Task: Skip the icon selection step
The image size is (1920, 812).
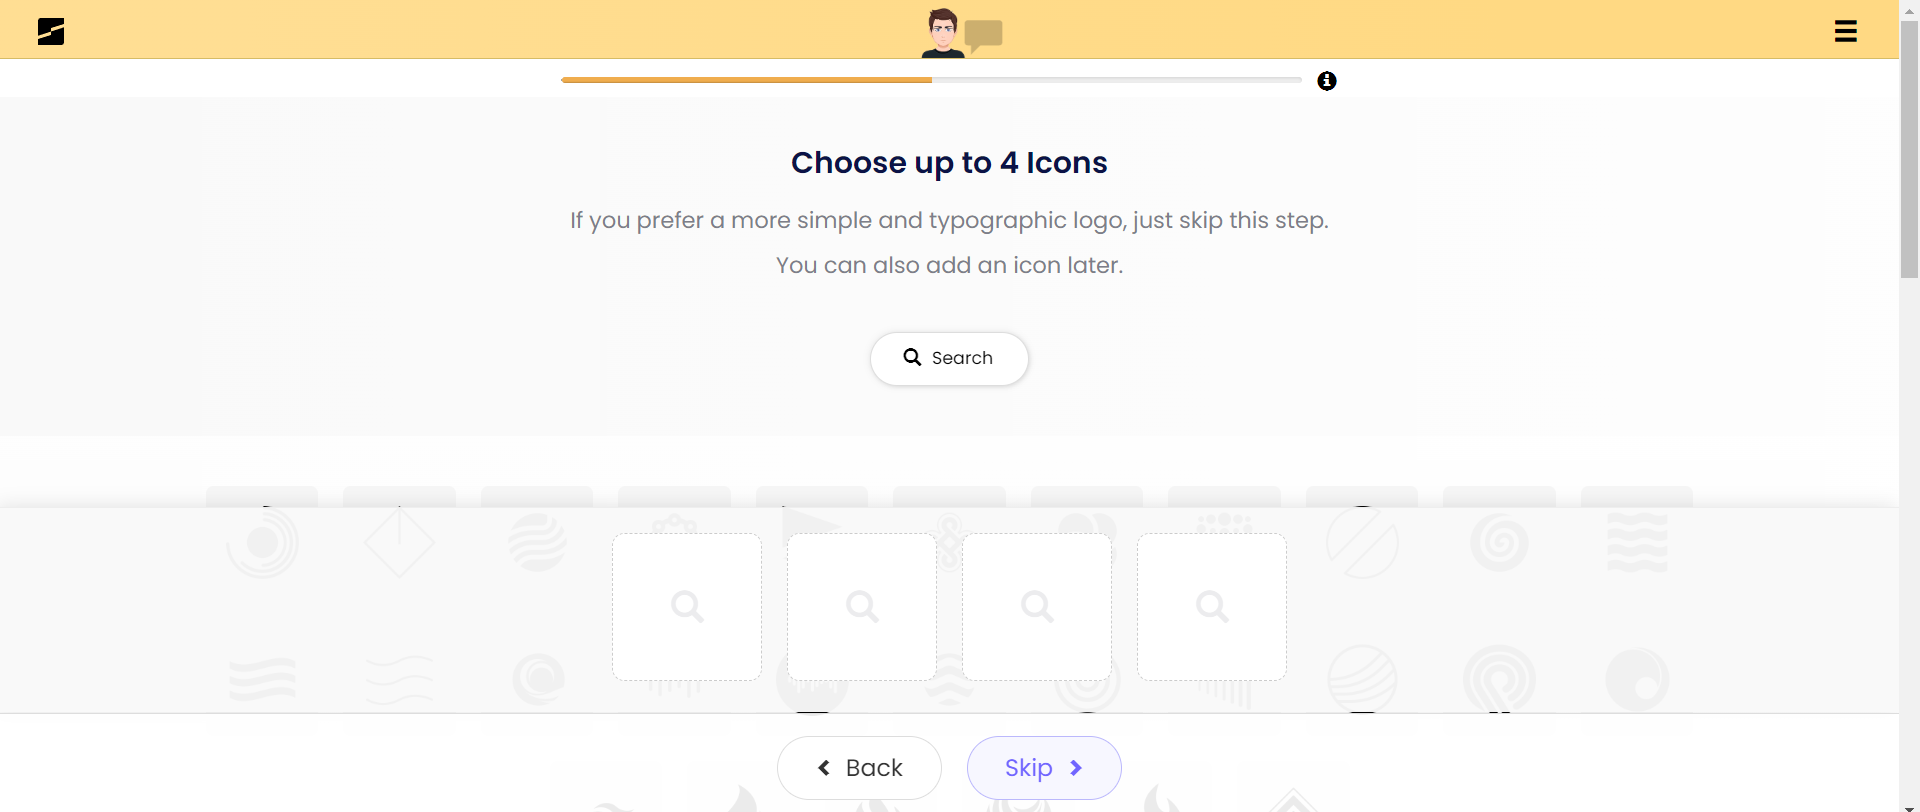Action: (1044, 768)
